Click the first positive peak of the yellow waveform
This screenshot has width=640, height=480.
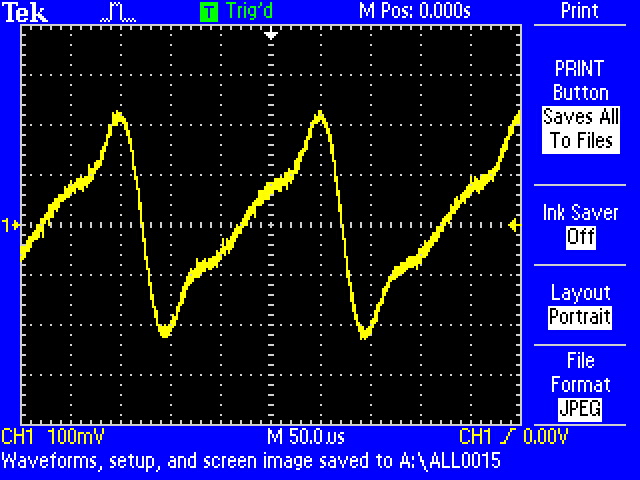coord(119,116)
